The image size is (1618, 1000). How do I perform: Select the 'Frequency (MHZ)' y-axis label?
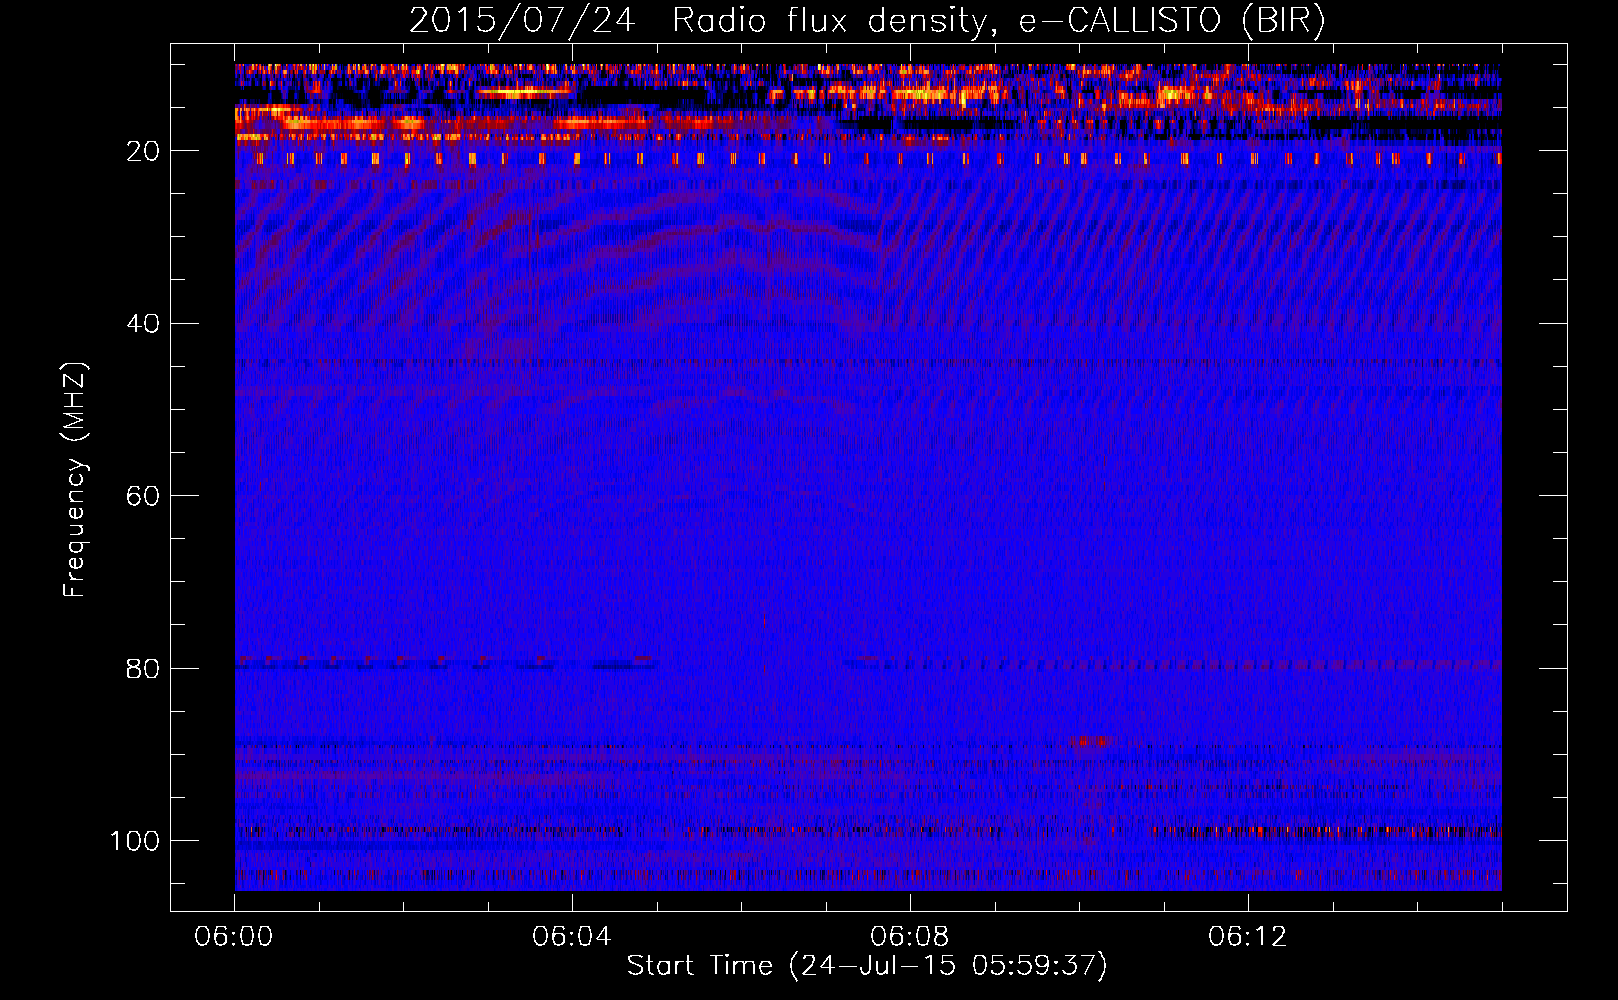pyautogui.click(x=75, y=479)
